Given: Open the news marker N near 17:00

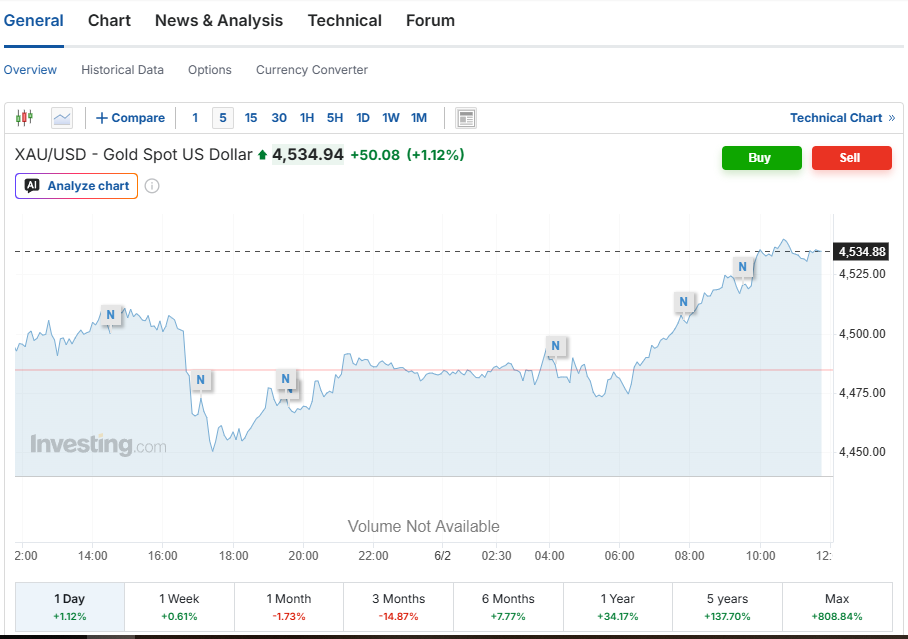Looking at the screenshot, I should [200, 380].
